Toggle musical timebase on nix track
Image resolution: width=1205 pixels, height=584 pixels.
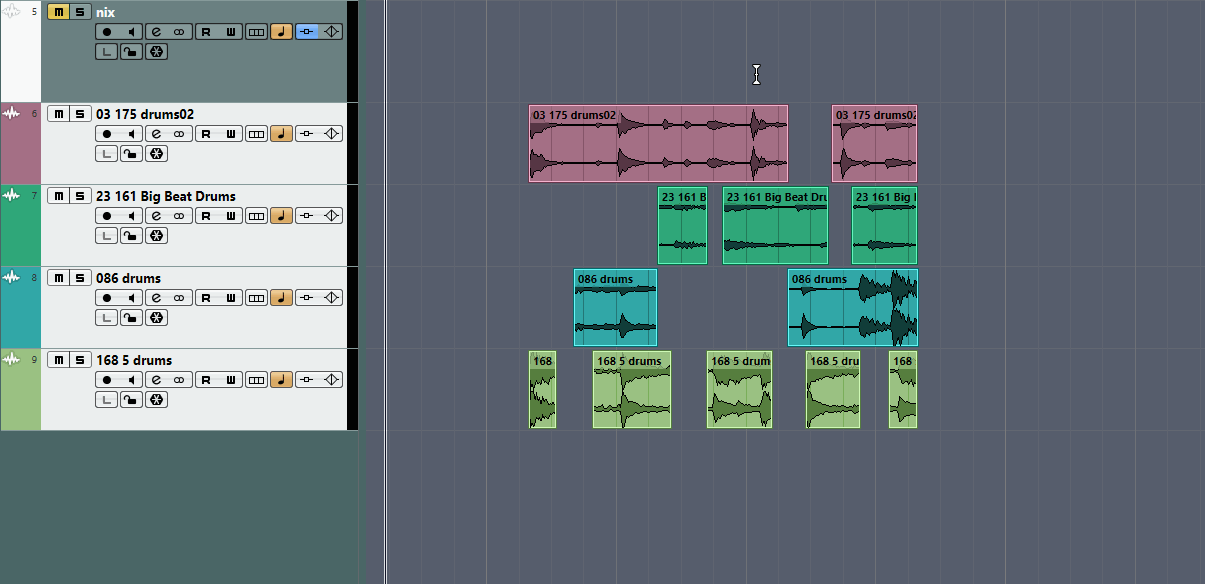pyautogui.click(x=281, y=32)
